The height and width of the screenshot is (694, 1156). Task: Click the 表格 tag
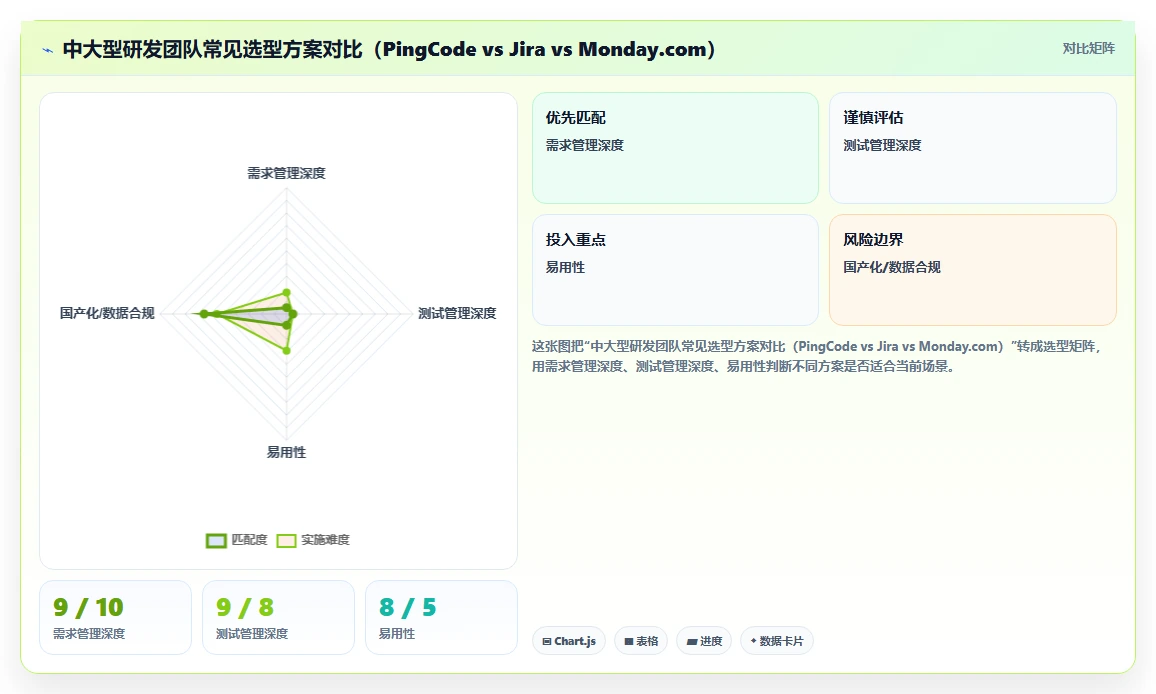(x=641, y=641)
